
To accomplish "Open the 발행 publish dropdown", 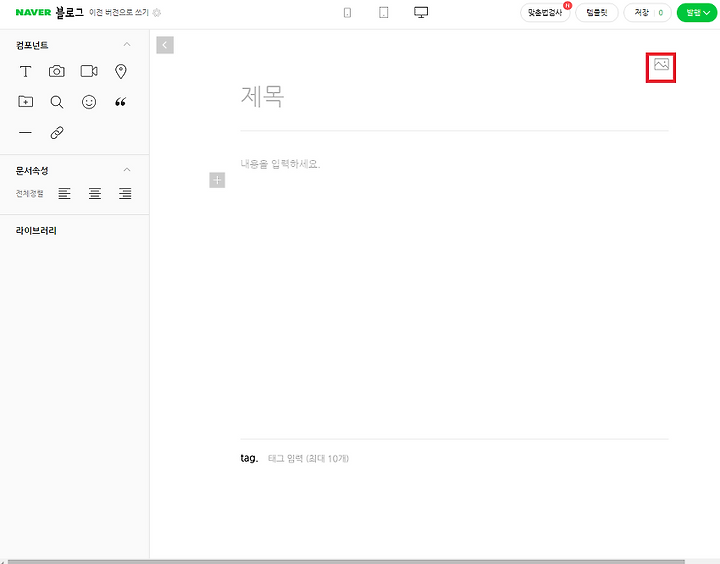I will (697, 13).
